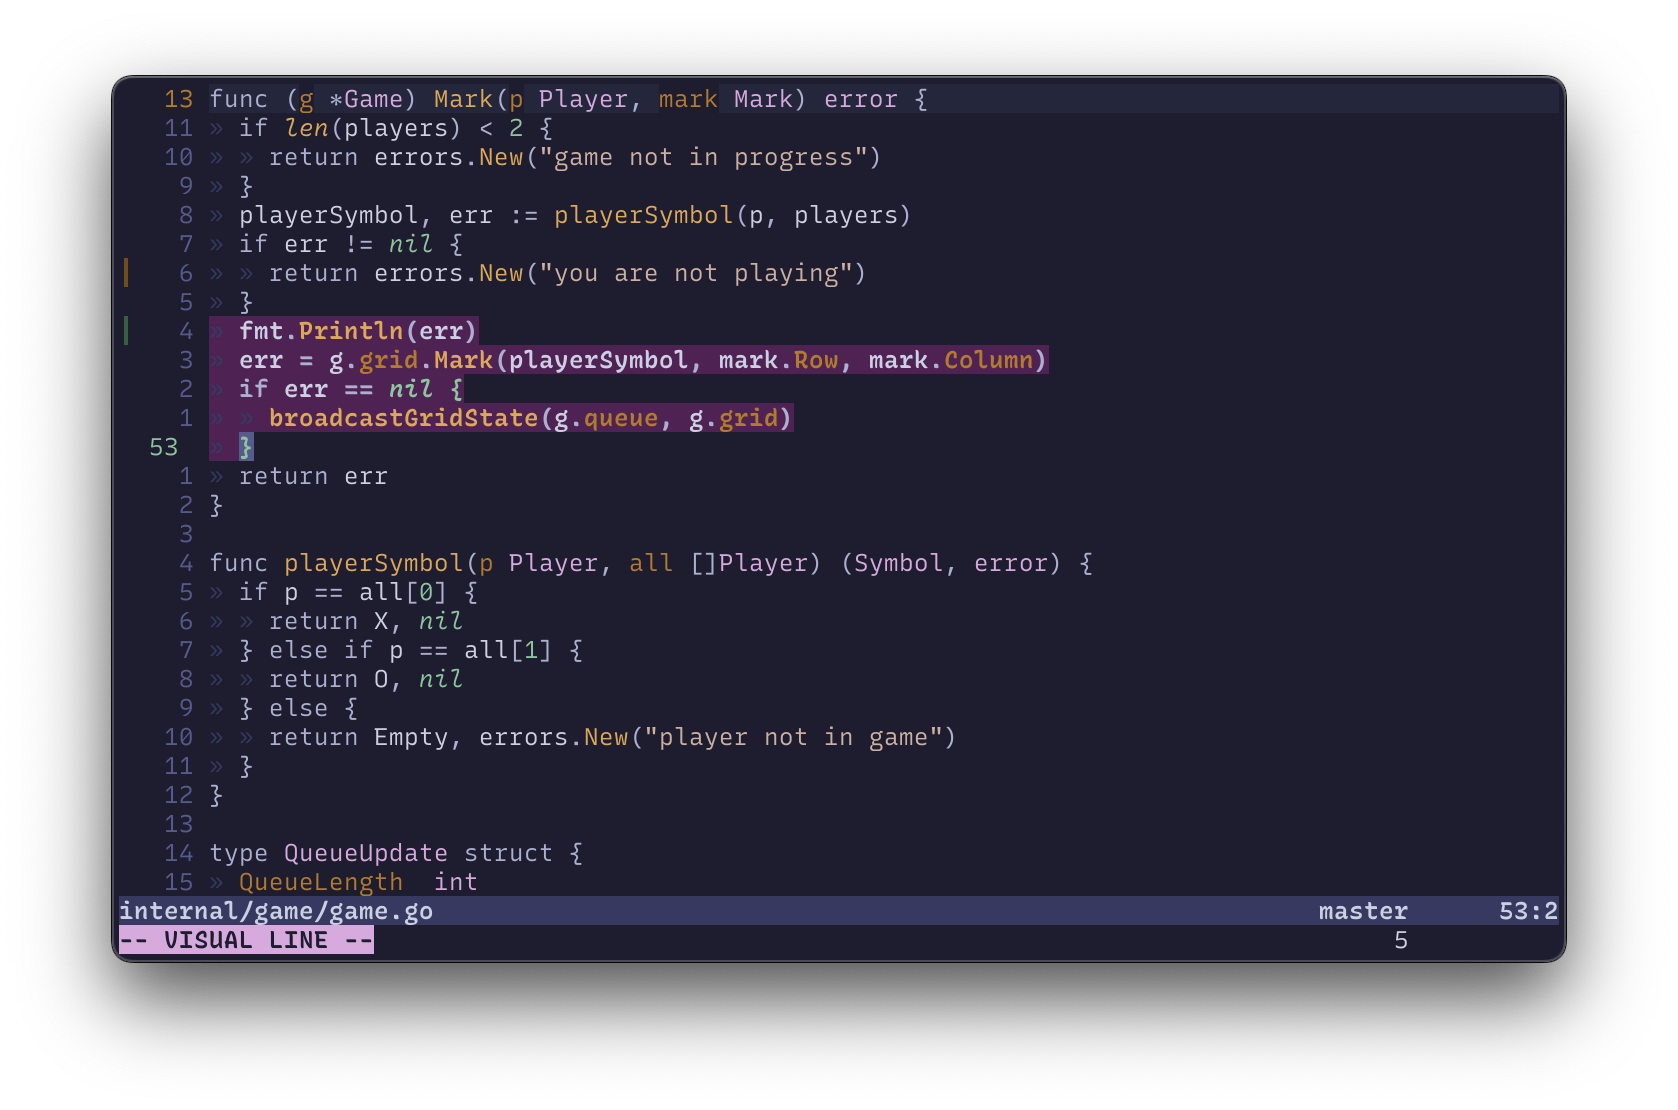Click the relative line number 13 at top
Image resolution: width=1678 pixels, height=1110 pixels.
pyautogui.click(x=179, y=99)
